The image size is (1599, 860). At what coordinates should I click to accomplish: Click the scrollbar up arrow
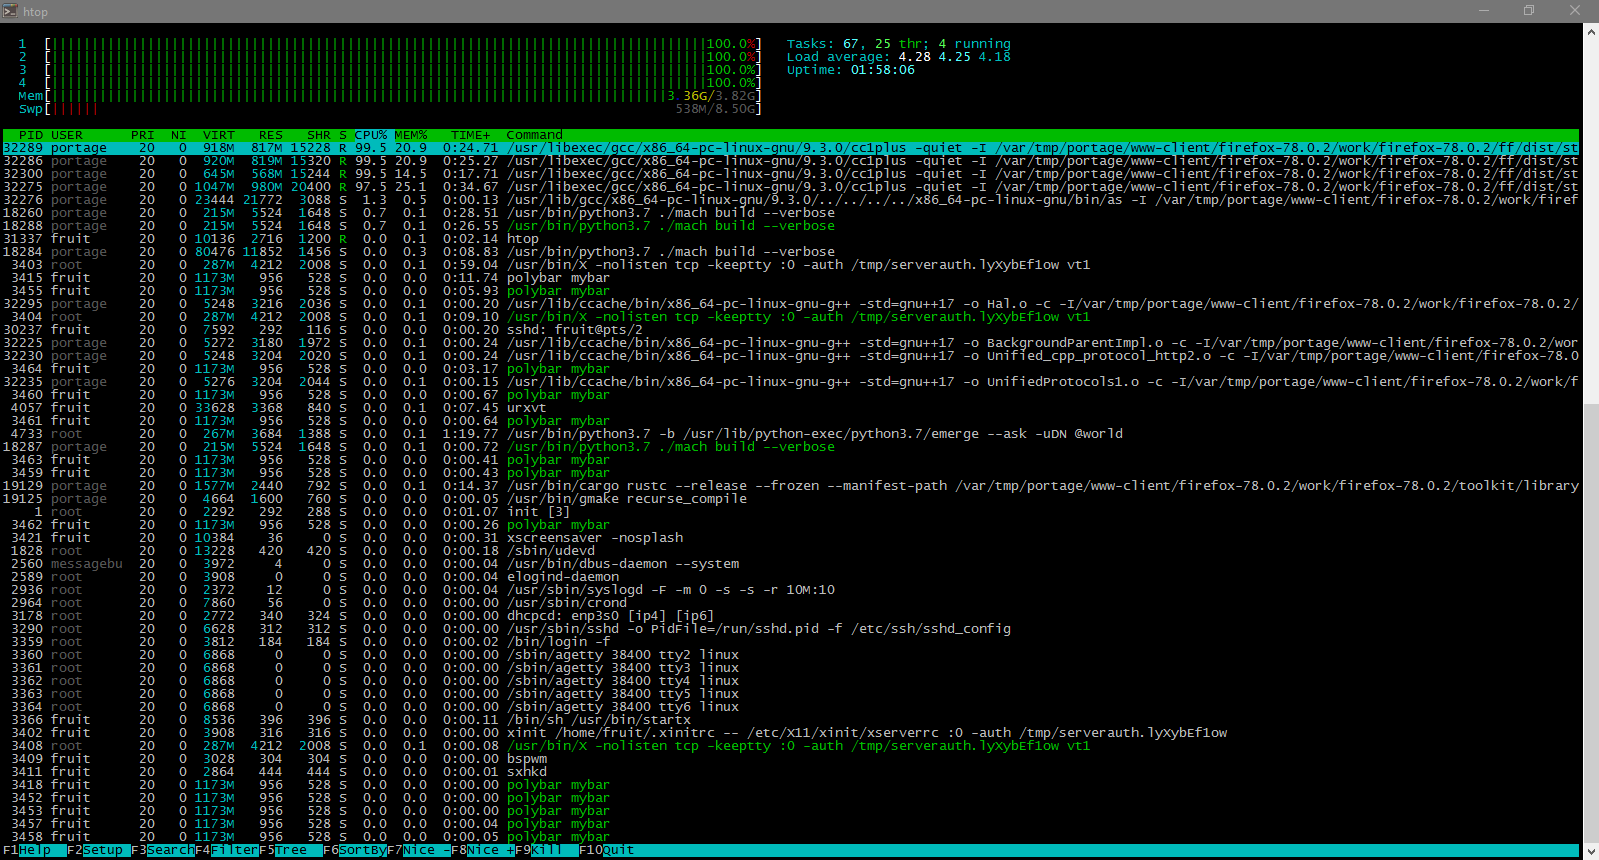(1591, 31)
